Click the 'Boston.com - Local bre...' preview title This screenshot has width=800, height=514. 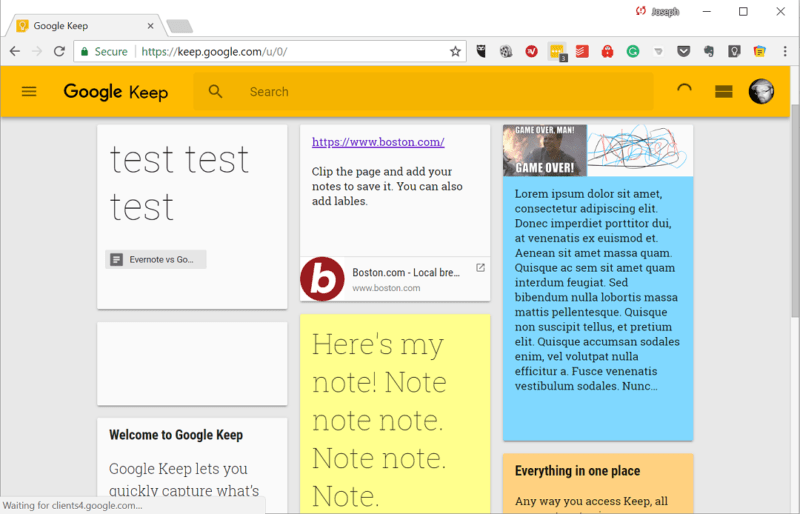coord(406,273)
